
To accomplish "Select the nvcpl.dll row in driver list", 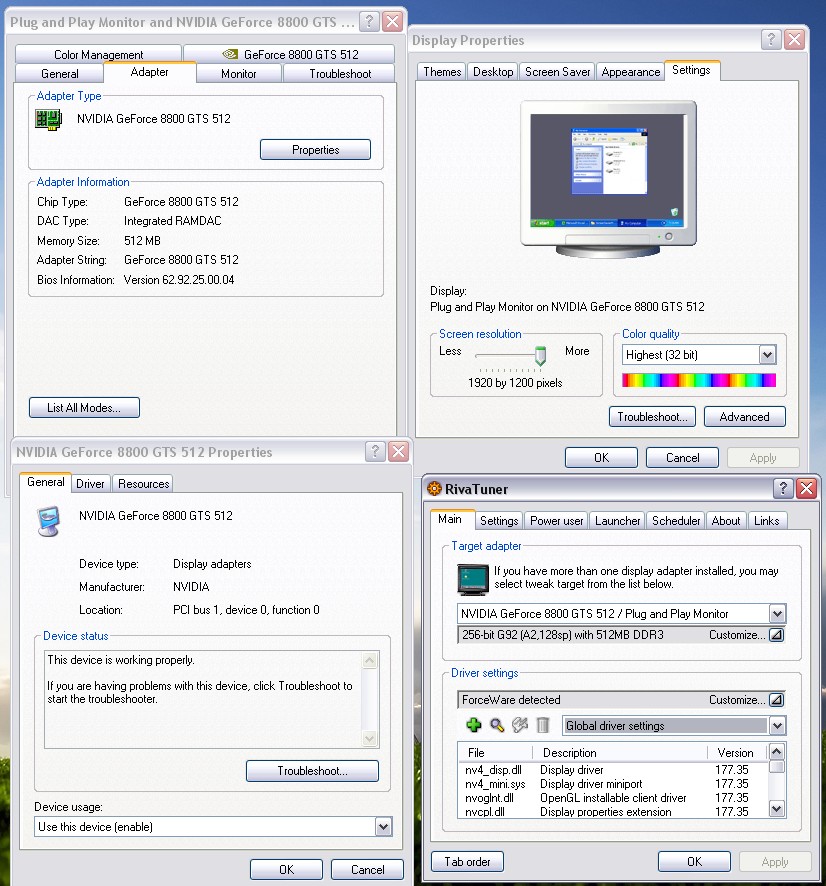I will point(613,812).
